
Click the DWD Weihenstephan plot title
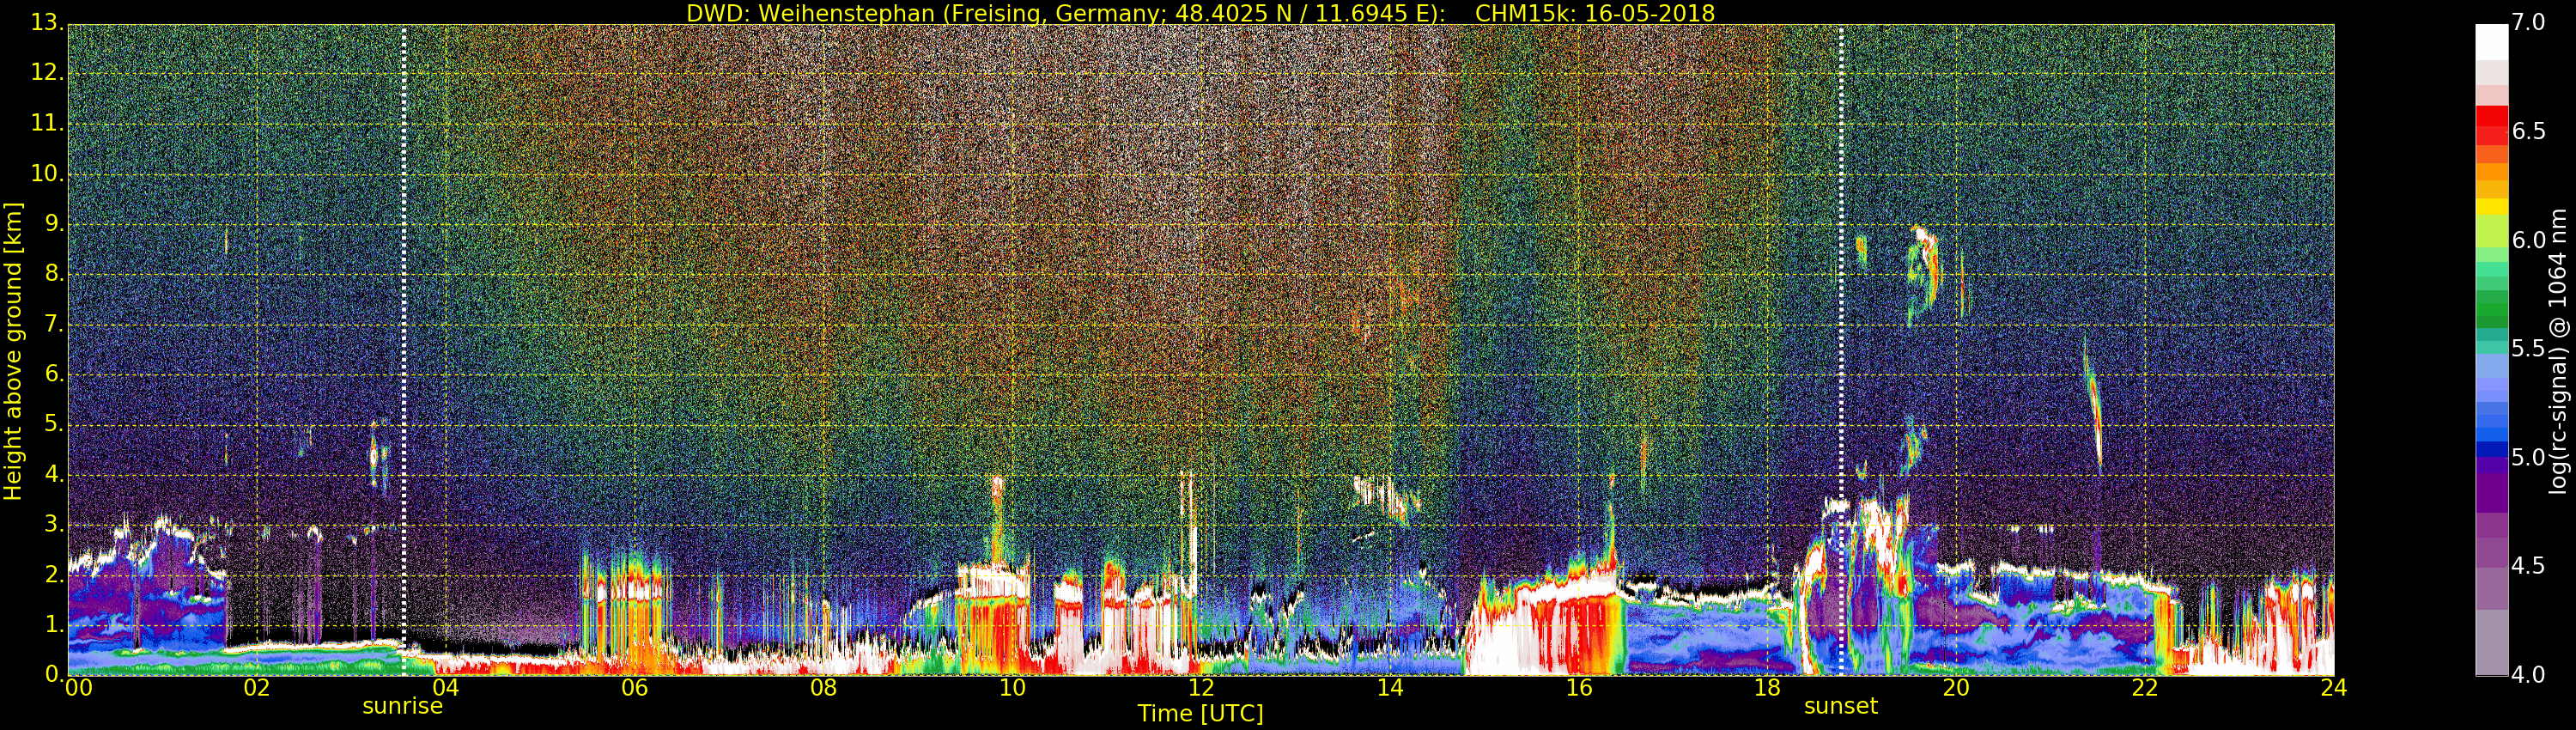tap(1200, 13)
